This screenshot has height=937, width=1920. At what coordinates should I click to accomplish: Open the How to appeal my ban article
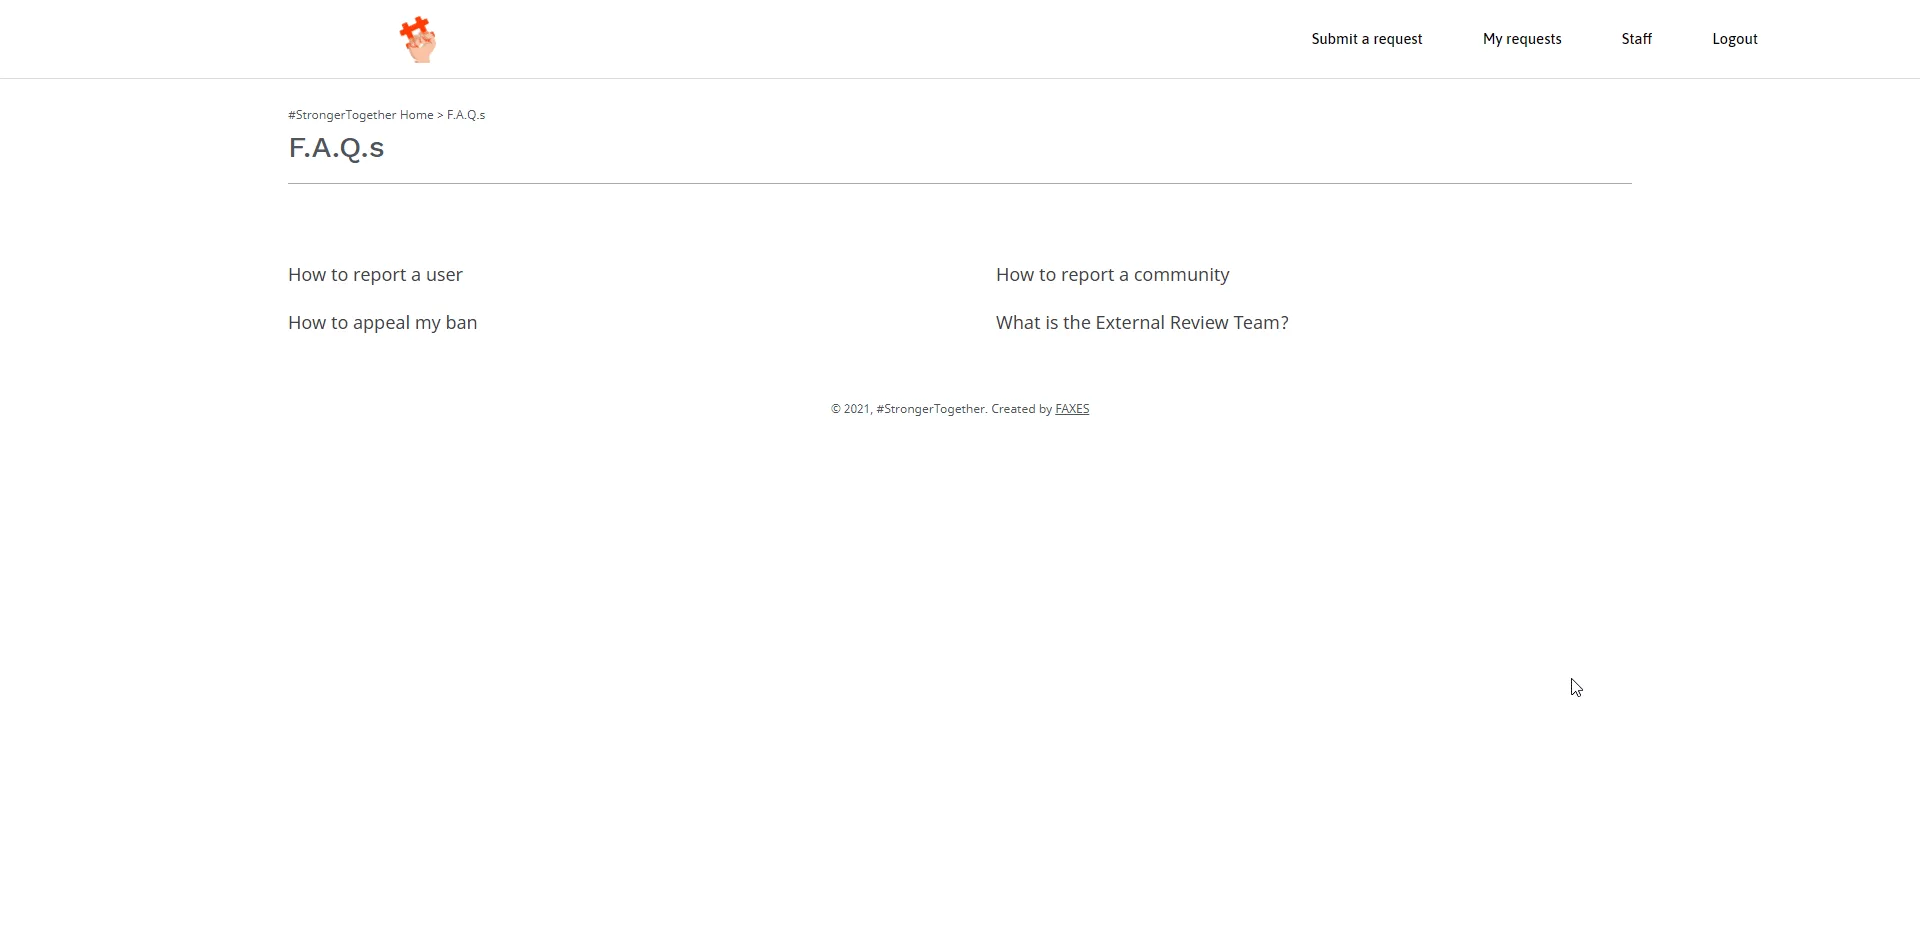point(382,322)
